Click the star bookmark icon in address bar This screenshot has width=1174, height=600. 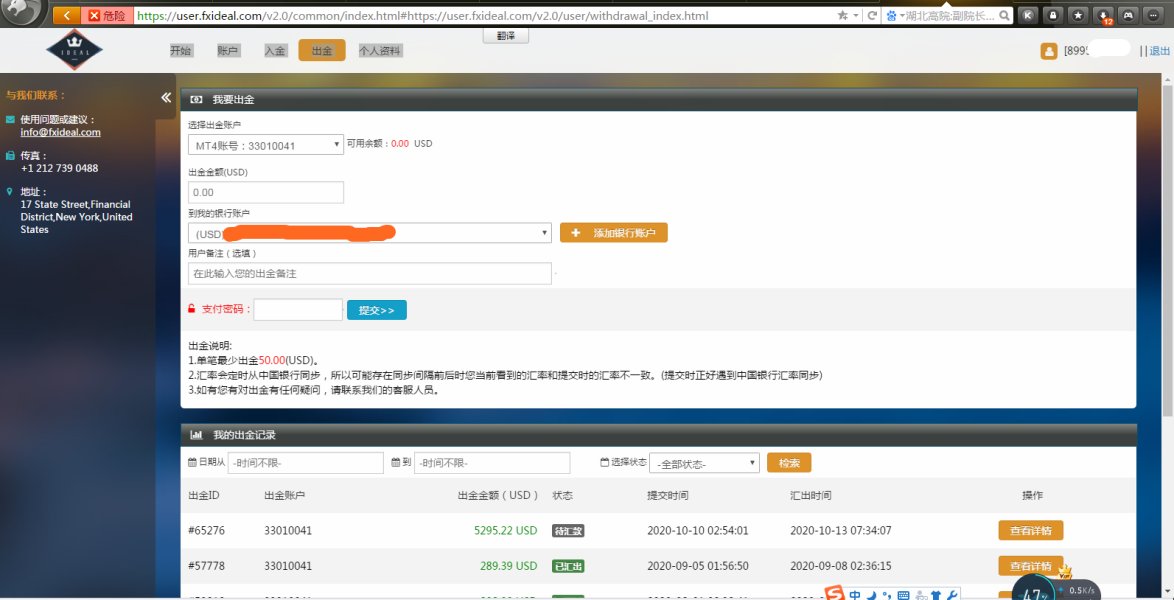point(843,16)
